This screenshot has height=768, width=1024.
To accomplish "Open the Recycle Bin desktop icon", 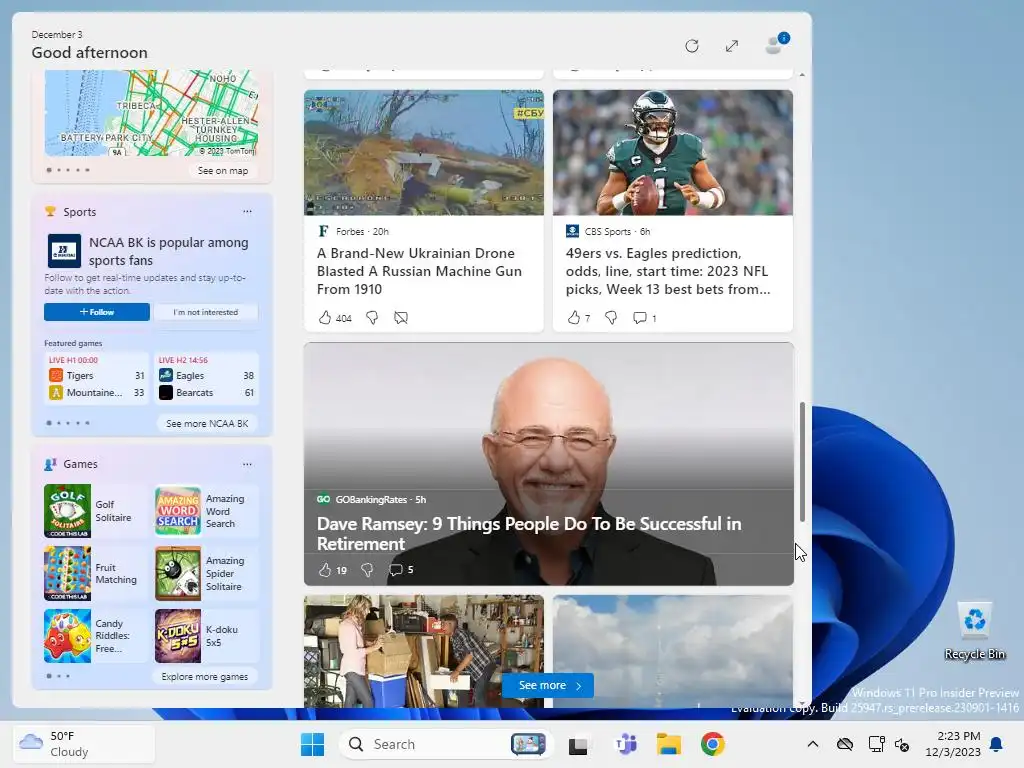I will (974, 631).
